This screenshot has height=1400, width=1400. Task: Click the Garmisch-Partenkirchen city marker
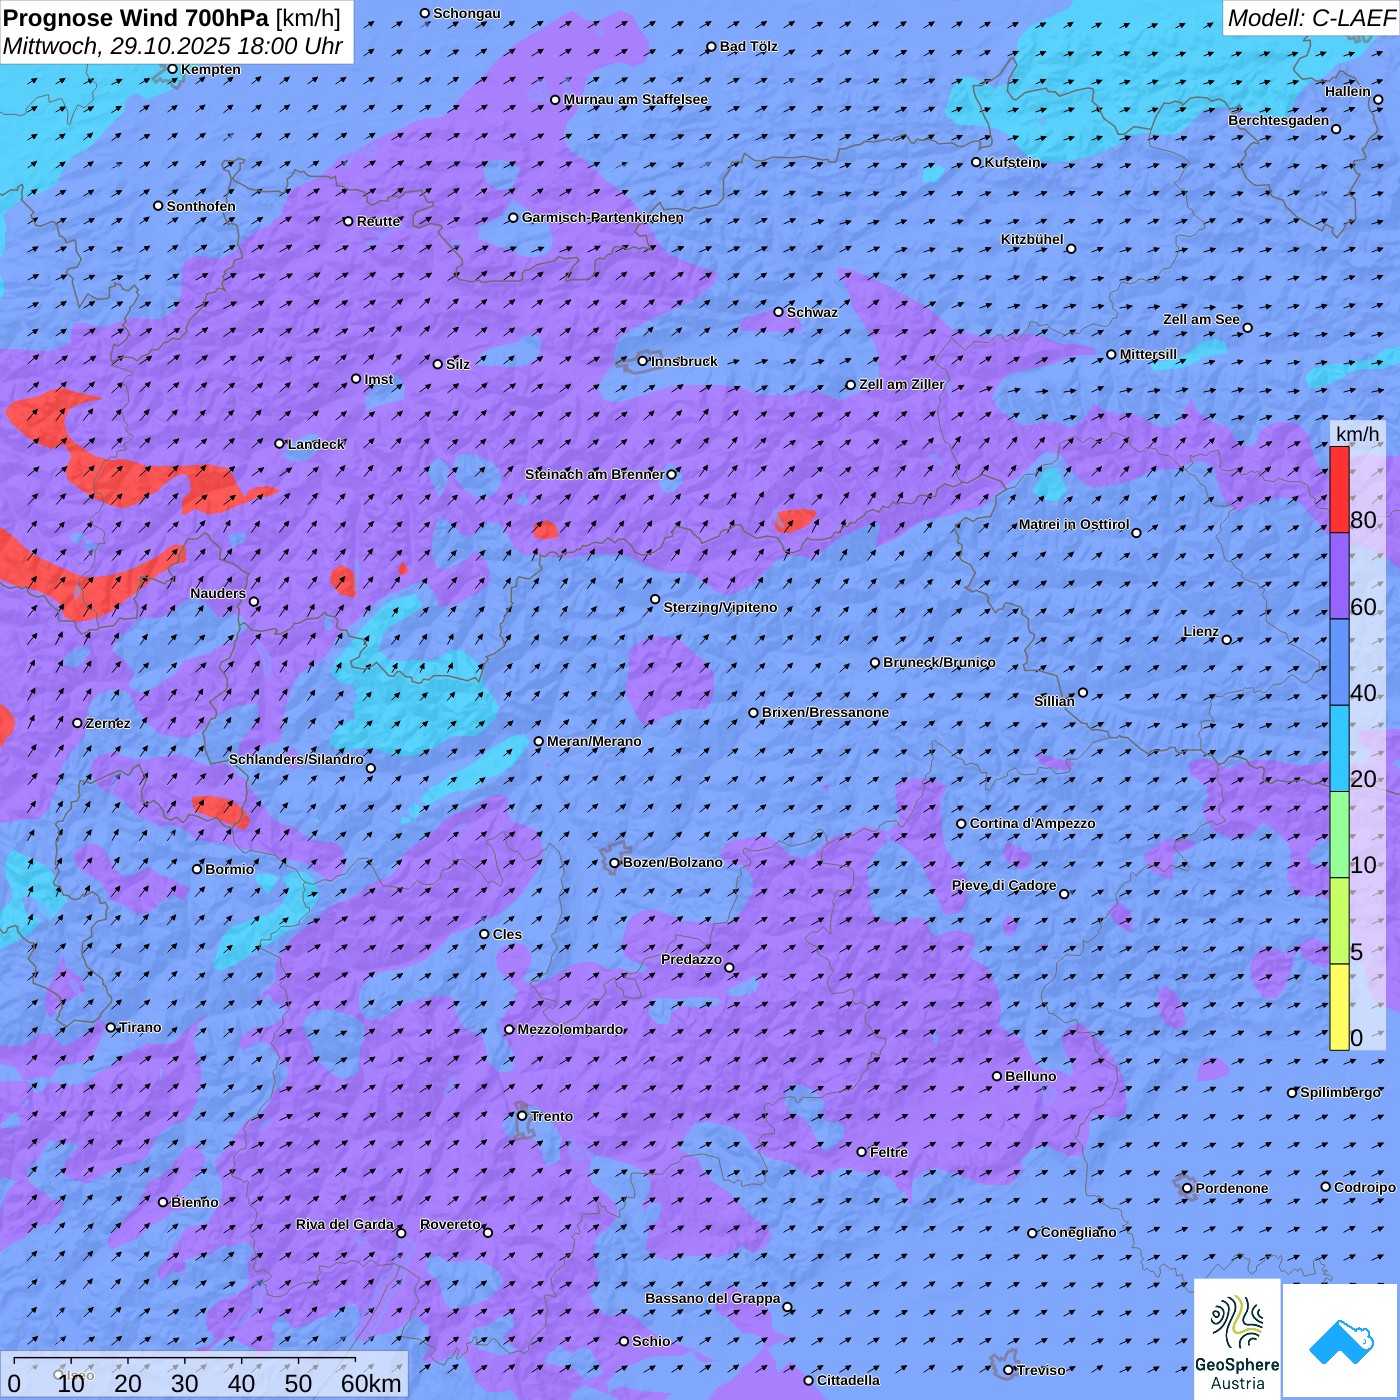tap(514, 218)
